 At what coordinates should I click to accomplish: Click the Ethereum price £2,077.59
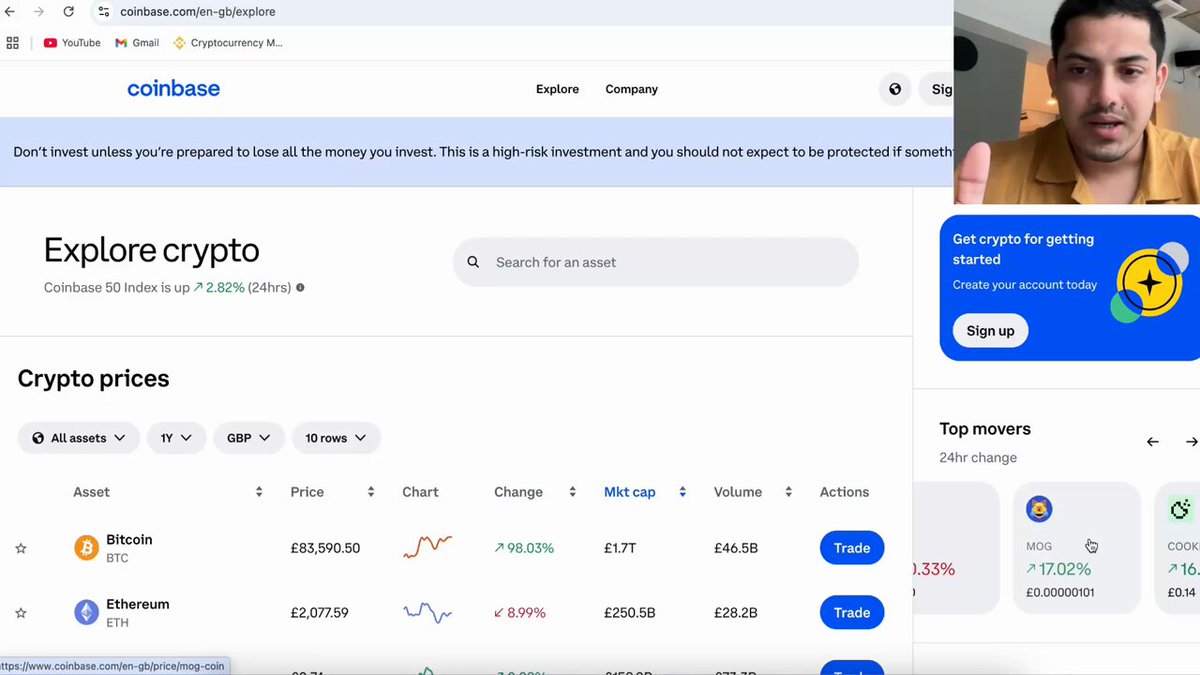319,613
